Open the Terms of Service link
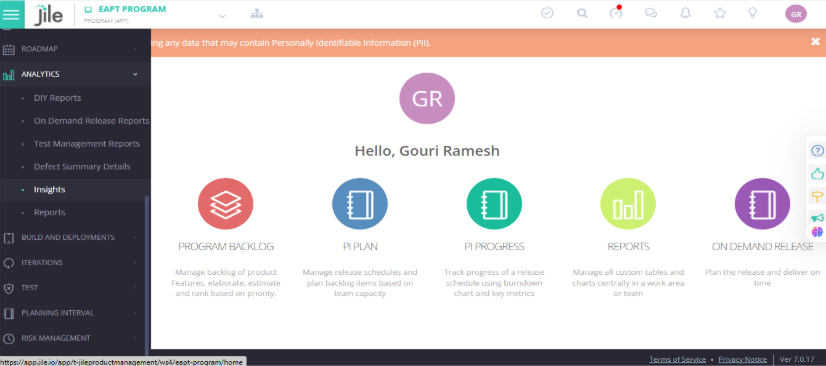 click(x=677, y=359)
